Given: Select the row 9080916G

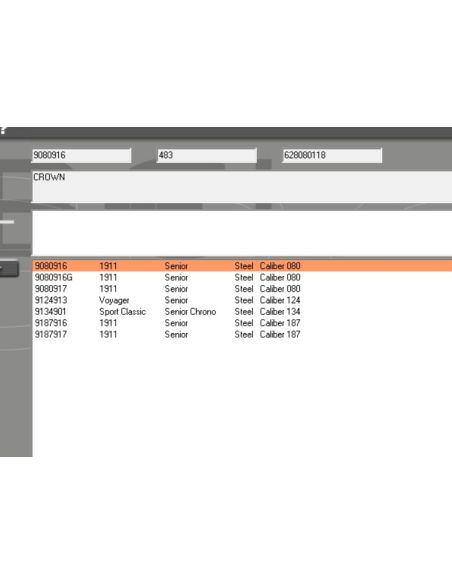Looking at the screenshot, I should click(242, 277).
